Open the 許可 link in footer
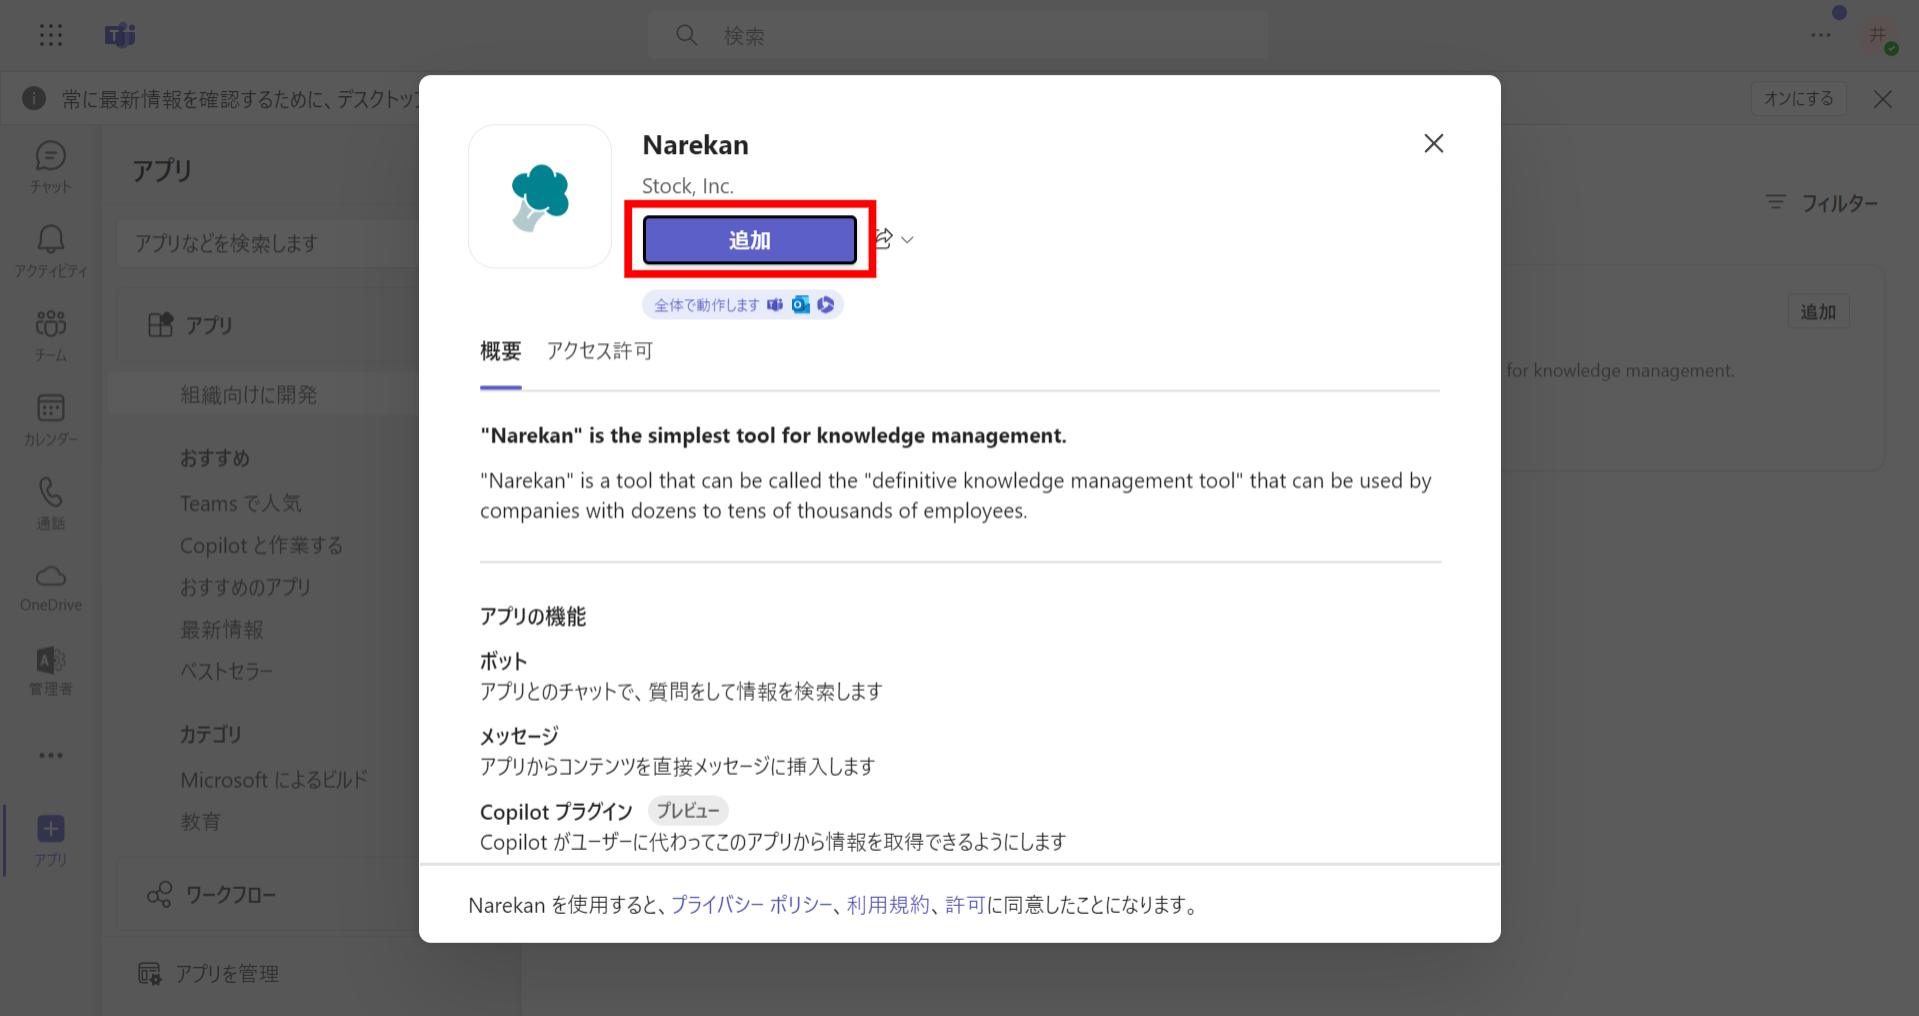 pos(965,905)
